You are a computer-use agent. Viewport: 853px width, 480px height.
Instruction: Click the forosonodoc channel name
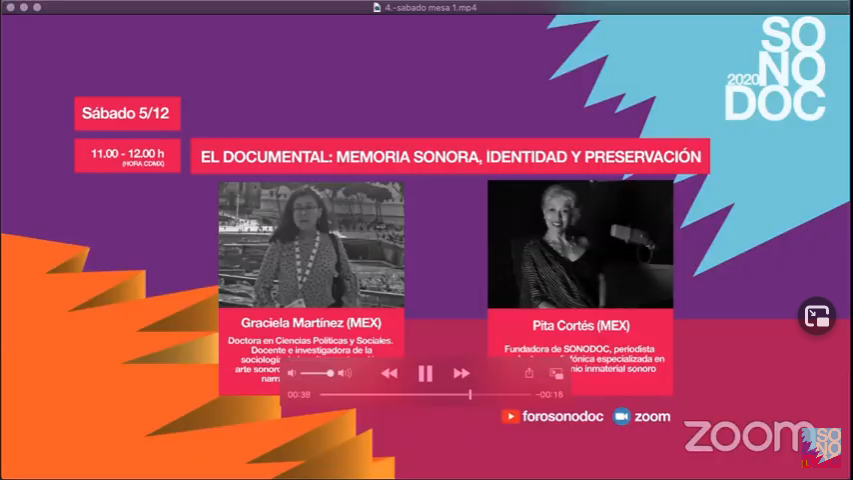(563, 416)
